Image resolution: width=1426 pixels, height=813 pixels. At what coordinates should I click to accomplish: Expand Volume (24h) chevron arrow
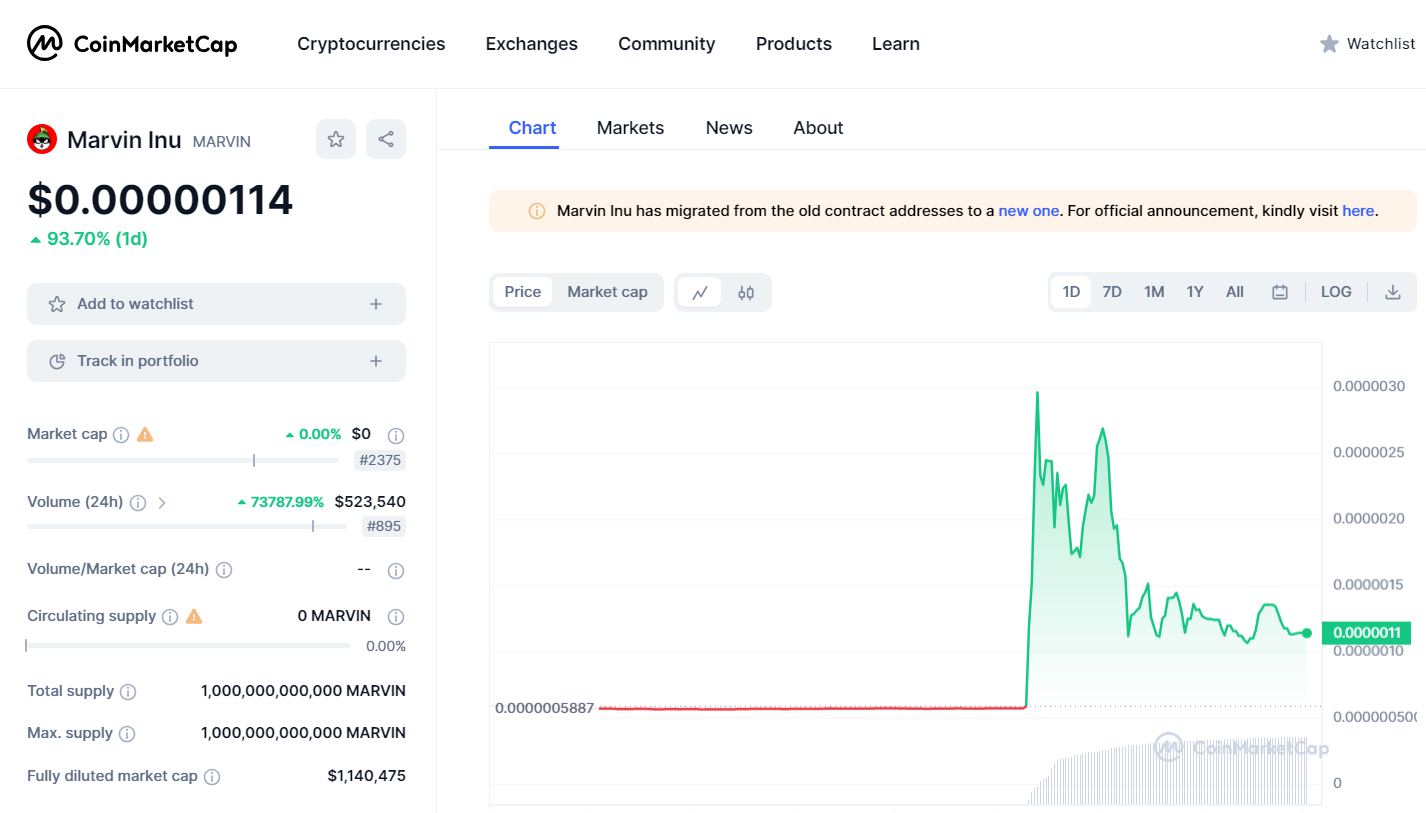click(x=162, y=503)
